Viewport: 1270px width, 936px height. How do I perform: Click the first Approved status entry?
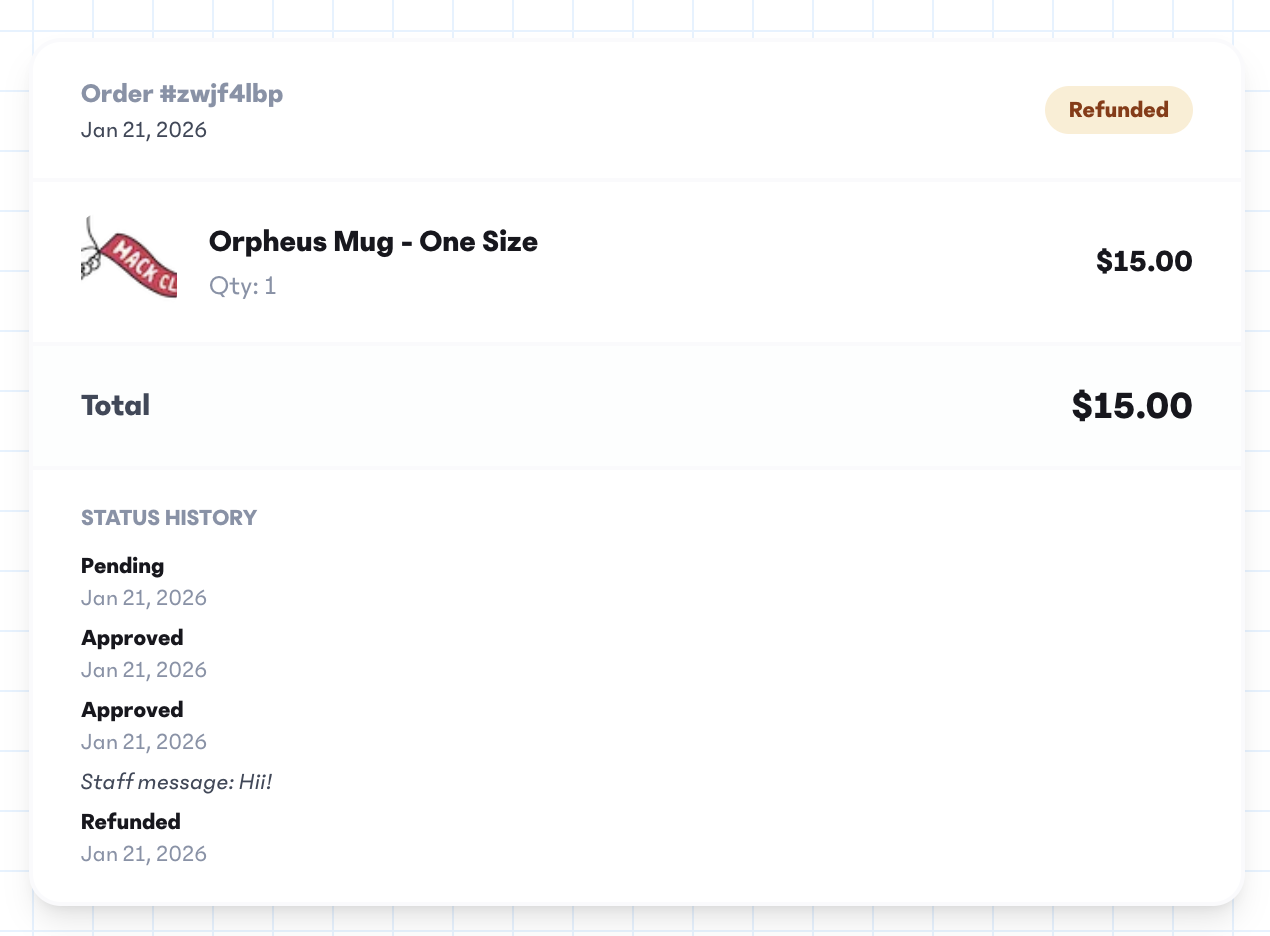[x=132, y=638]
